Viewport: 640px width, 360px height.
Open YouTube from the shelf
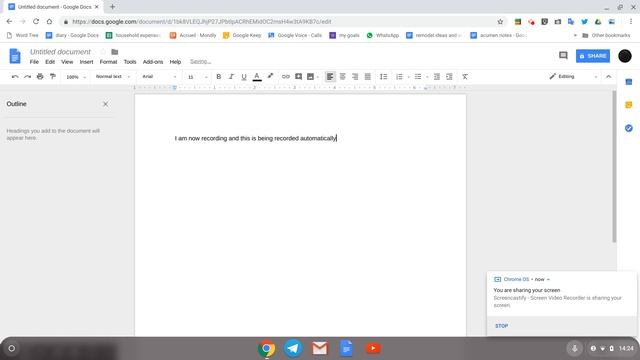click(373, 348)
